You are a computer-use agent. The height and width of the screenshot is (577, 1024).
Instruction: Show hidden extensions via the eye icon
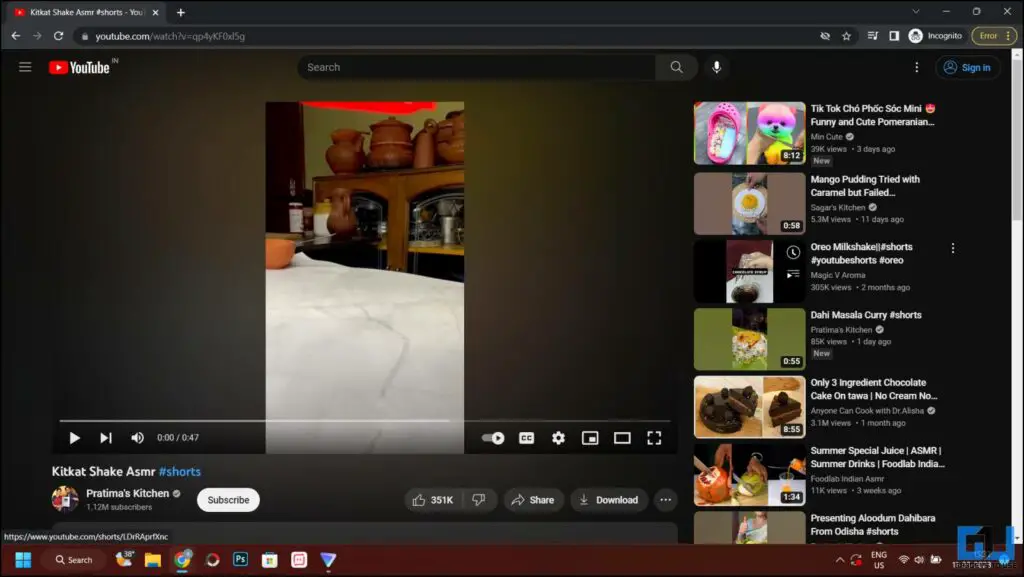click(824, 35)
